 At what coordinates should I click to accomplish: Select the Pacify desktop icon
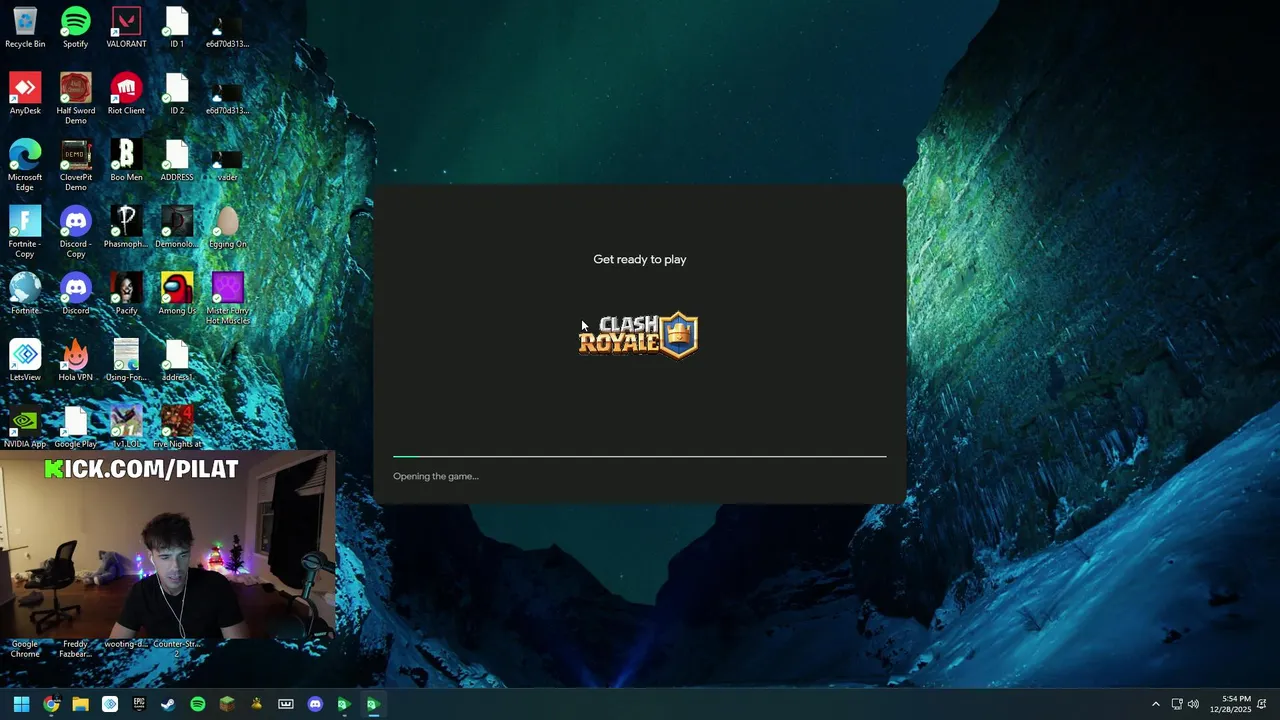click(x=126, y=295)
